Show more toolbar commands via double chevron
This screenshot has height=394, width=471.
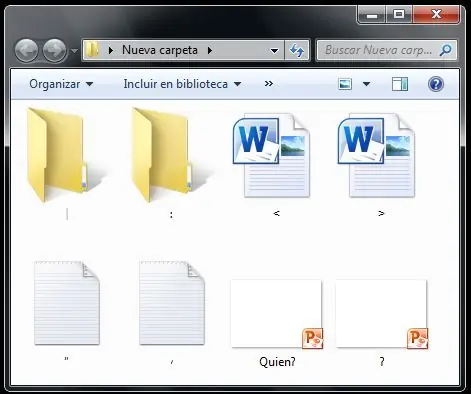[269, 84]
